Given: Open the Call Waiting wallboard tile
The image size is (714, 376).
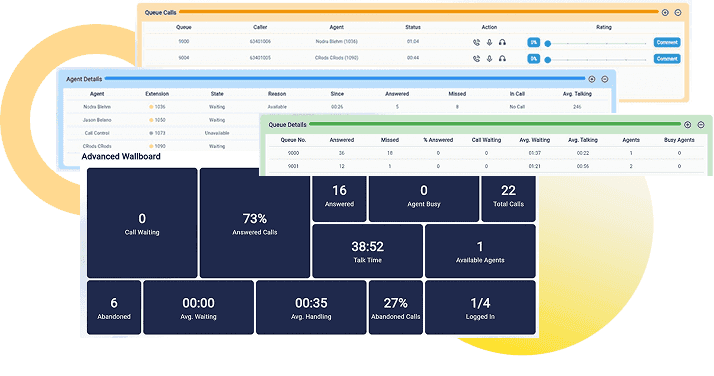Looking at the screenshot, I should 142,223.
